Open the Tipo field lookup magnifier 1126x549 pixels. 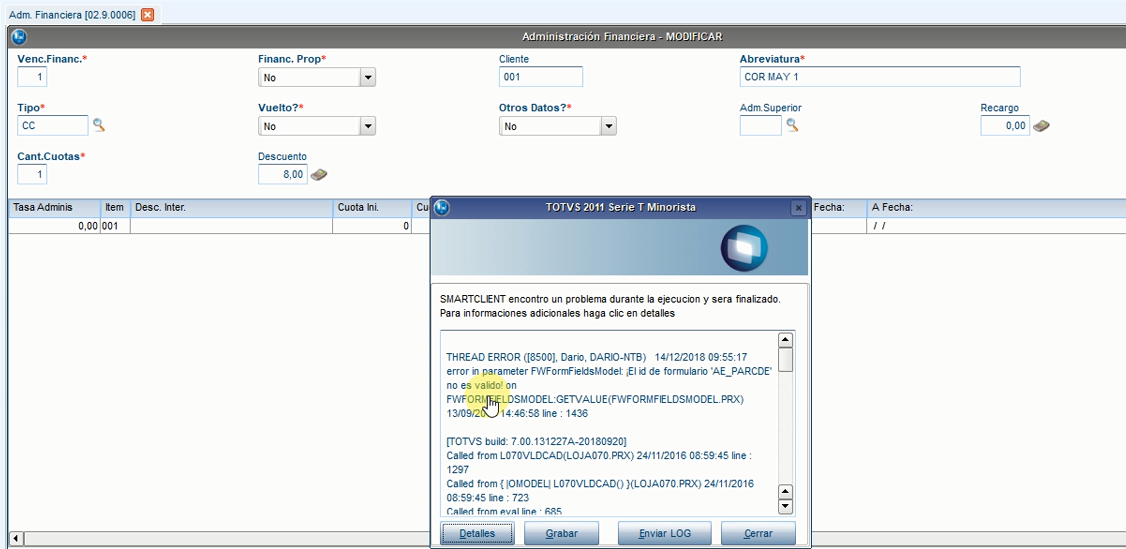tap(98, 126)
